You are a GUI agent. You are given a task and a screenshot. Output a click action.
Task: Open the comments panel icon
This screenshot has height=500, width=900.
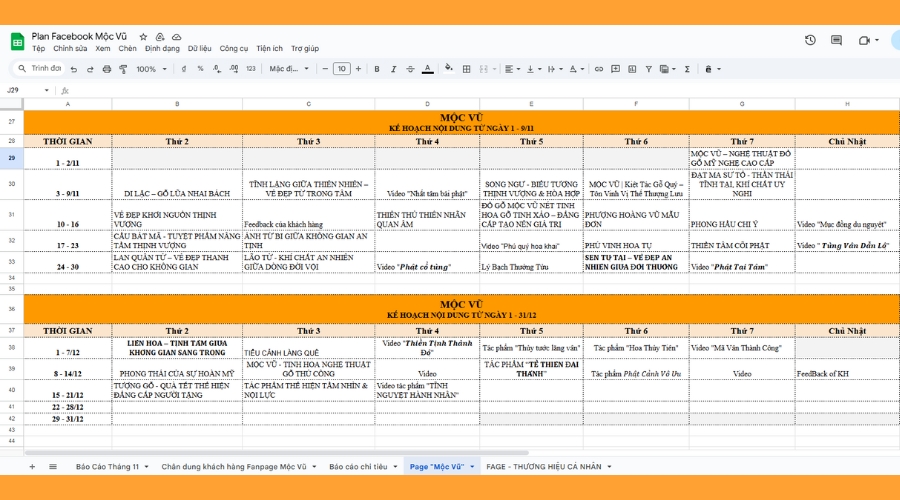[837, 40]
